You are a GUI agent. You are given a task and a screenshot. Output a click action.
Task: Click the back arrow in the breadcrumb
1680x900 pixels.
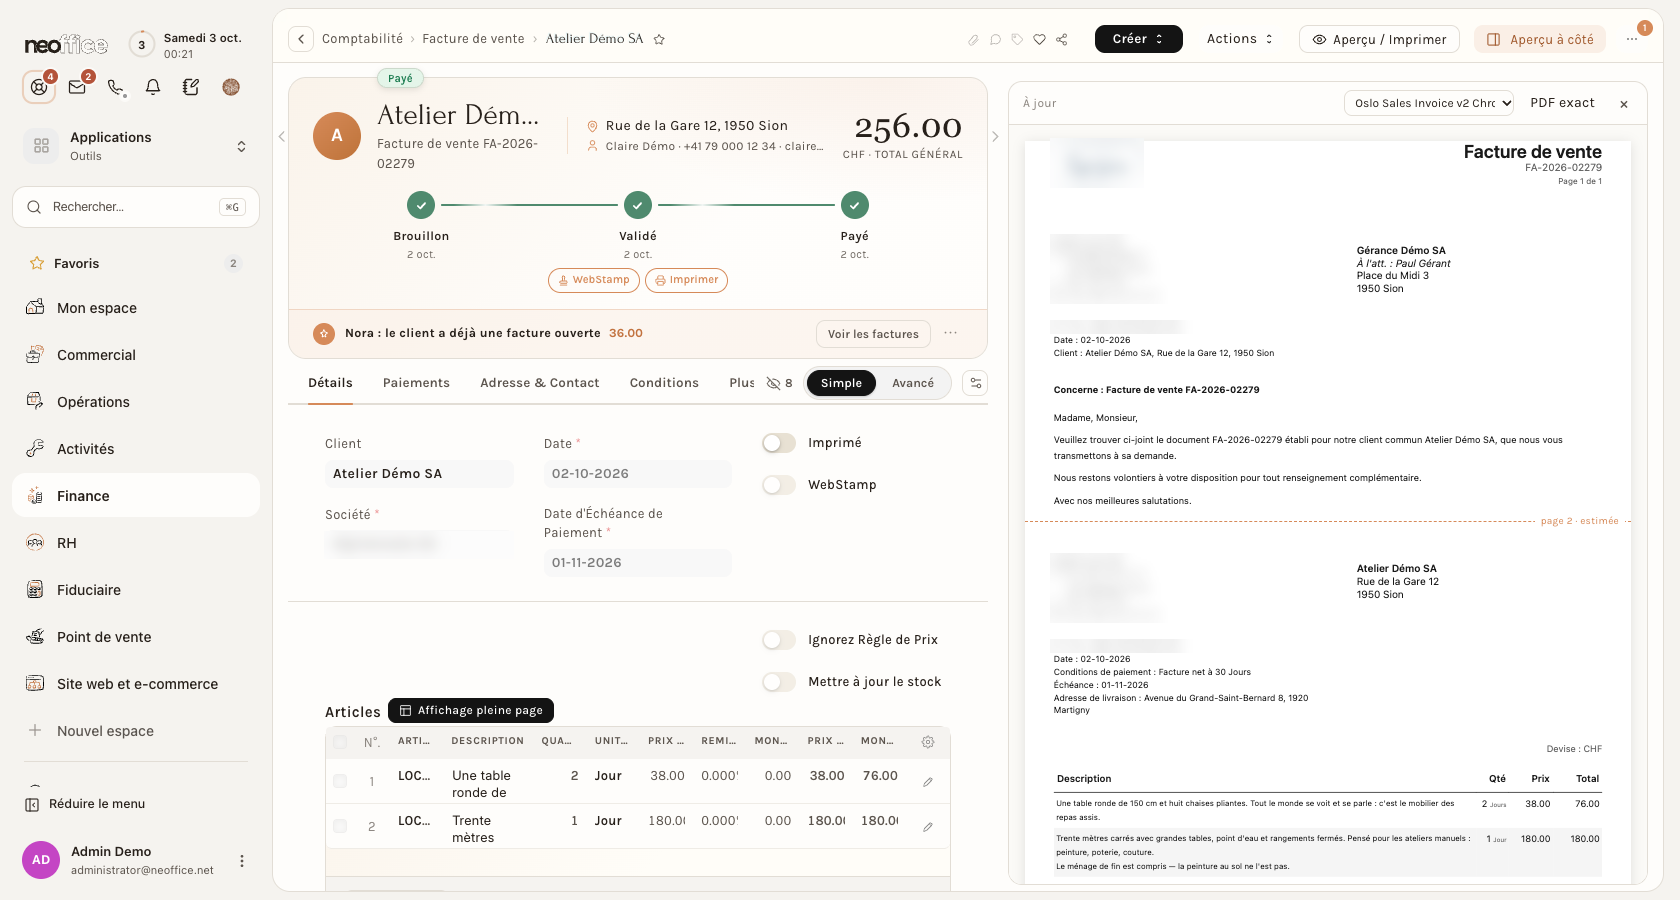click(301, 39)
